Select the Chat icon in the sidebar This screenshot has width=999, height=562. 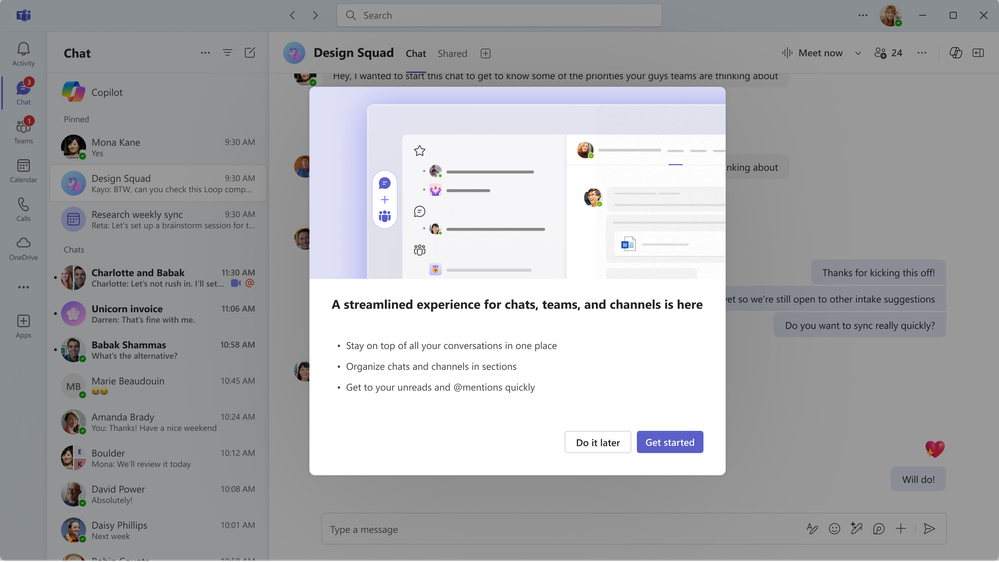pos(24,92)
